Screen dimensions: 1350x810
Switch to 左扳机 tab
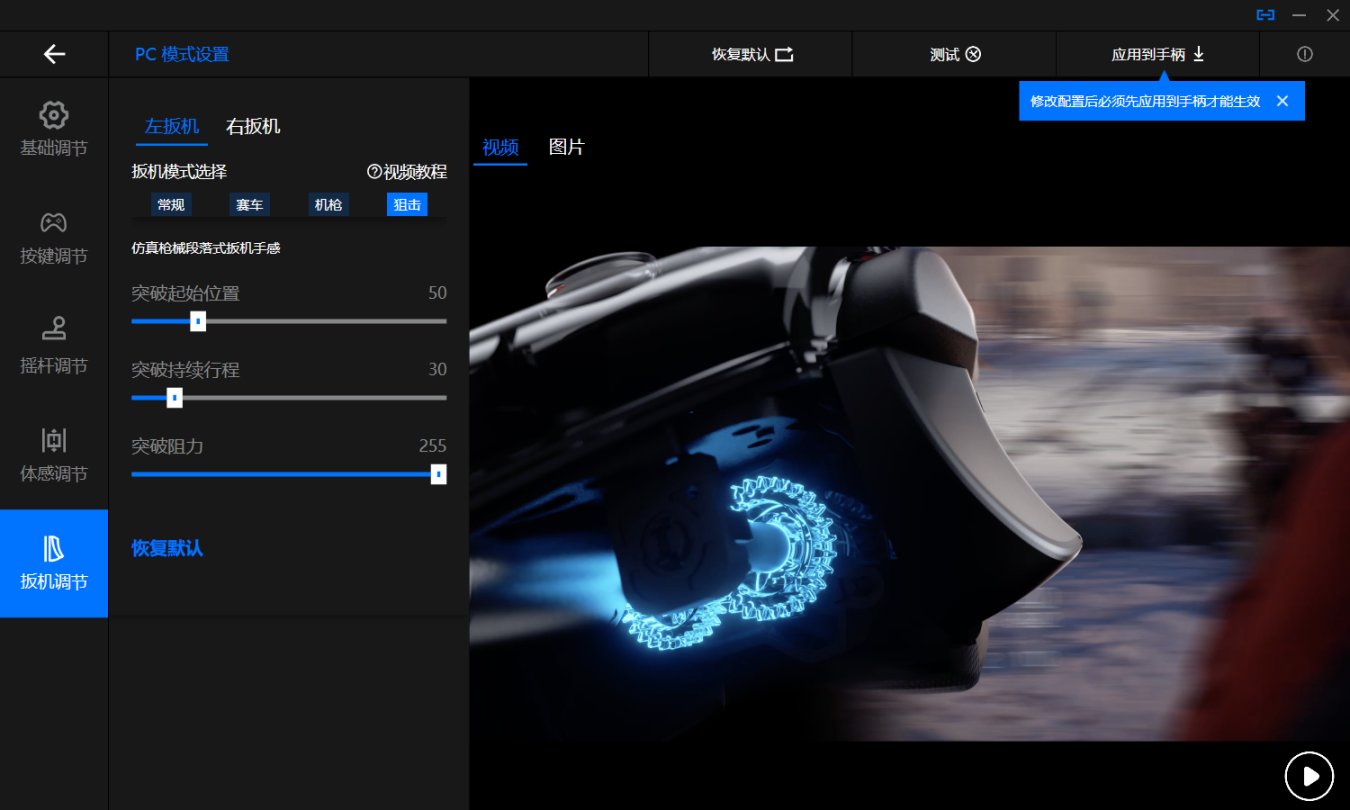click(172, 126)
